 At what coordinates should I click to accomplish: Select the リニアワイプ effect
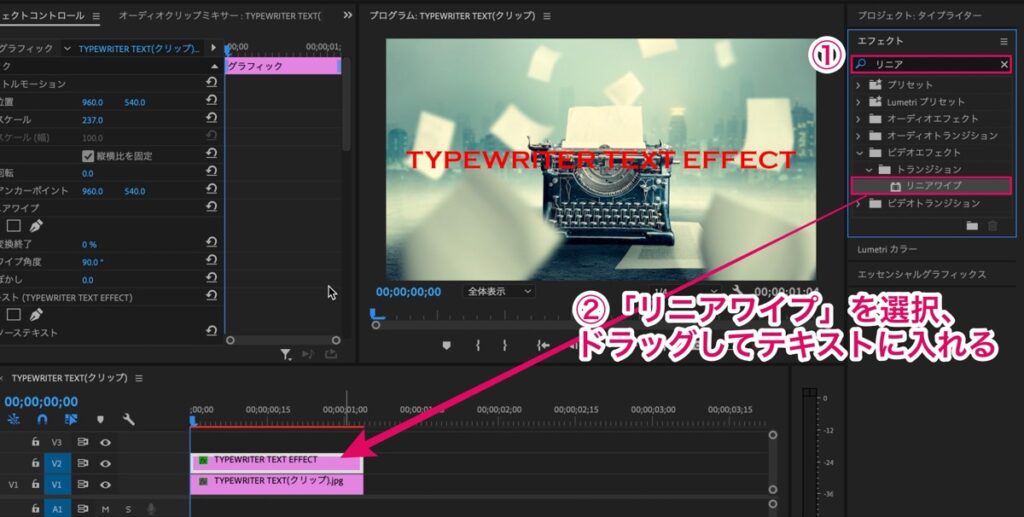click(x=931, y=186)
